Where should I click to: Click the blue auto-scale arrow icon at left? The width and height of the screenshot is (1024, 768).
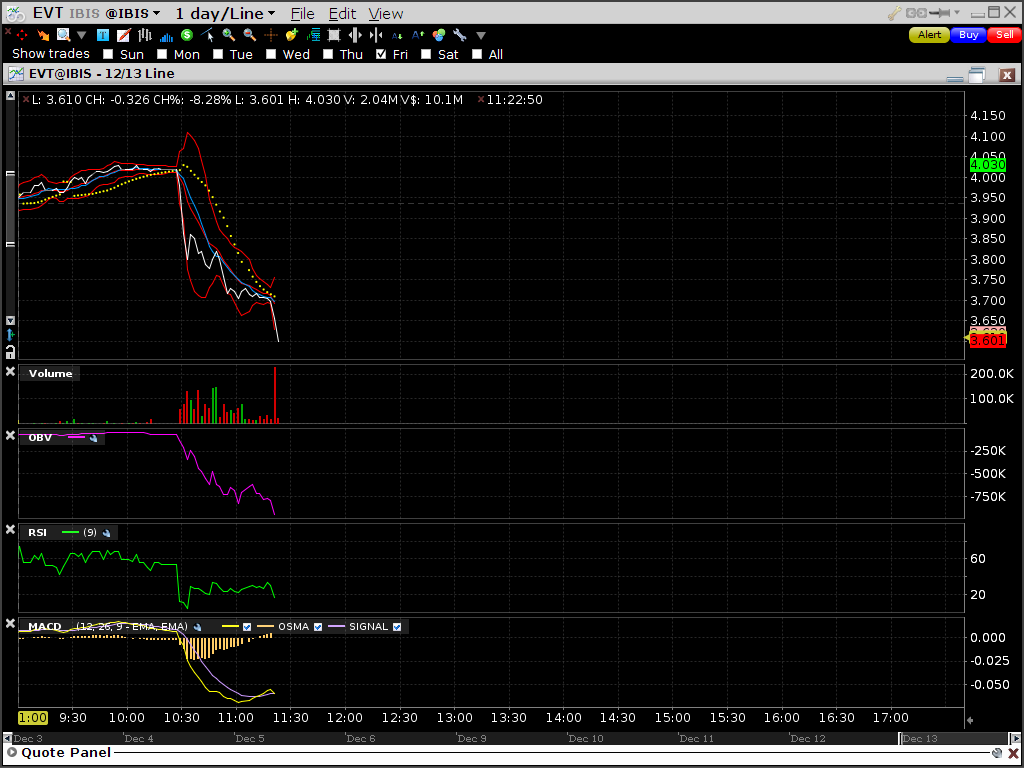(x=10, y=335)
